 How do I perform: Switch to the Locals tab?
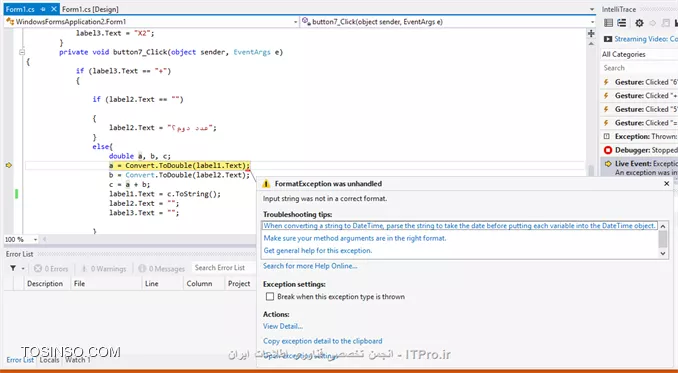click(x=49, y=360)
